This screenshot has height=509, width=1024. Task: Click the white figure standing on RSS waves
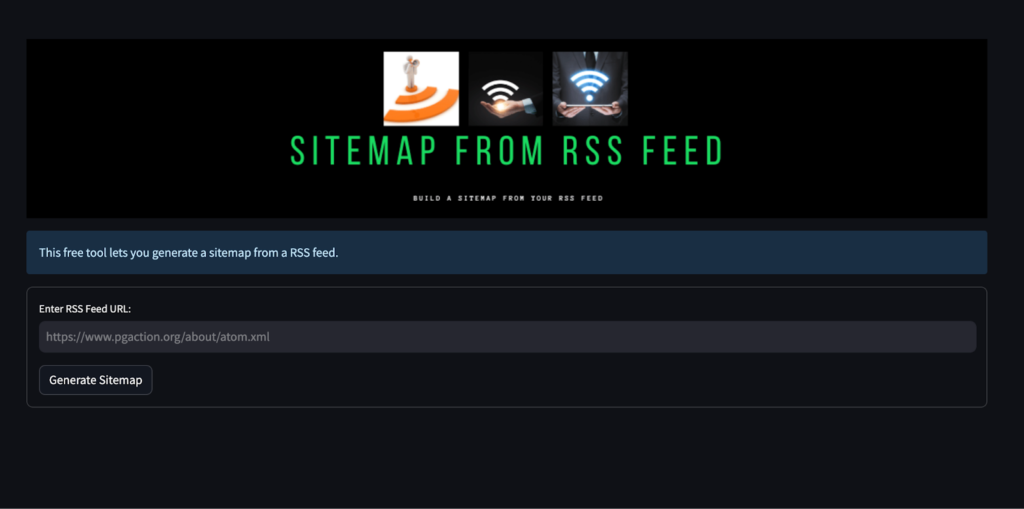tap(411, 73)
